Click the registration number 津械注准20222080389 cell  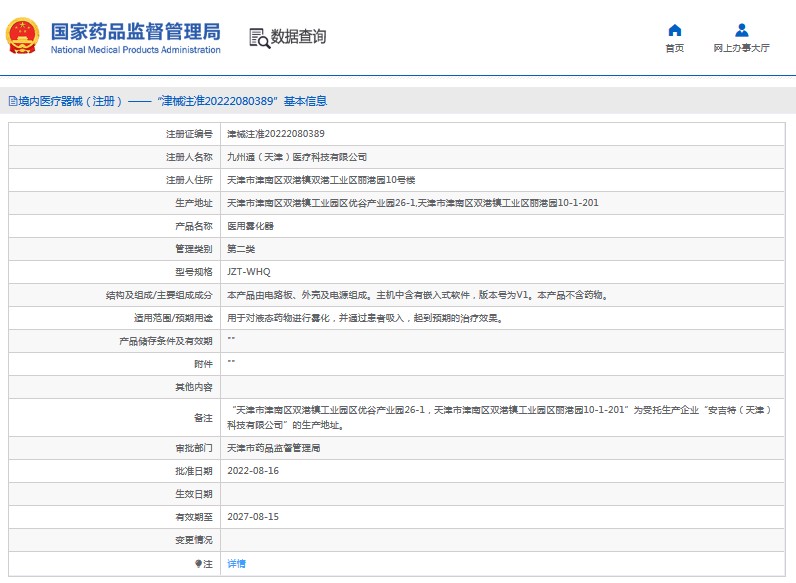tap(276, 134)
